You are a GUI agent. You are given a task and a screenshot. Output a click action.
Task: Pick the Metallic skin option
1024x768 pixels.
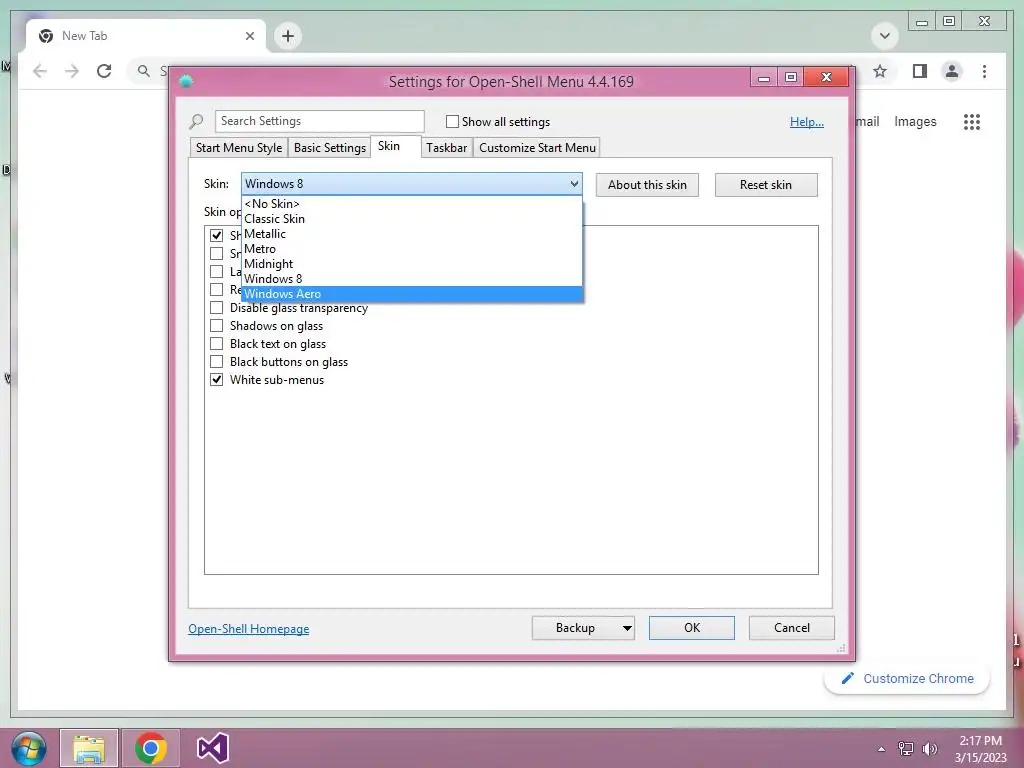pyautogui.click(x=411, y=234)
